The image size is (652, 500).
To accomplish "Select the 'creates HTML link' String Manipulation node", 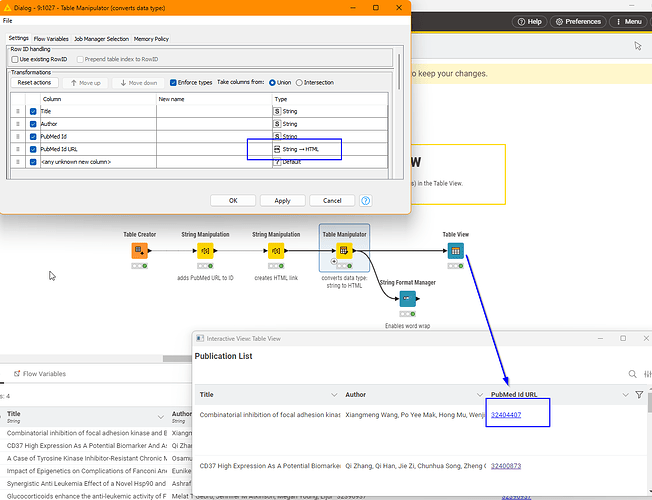I will click(x=275, y=251).
